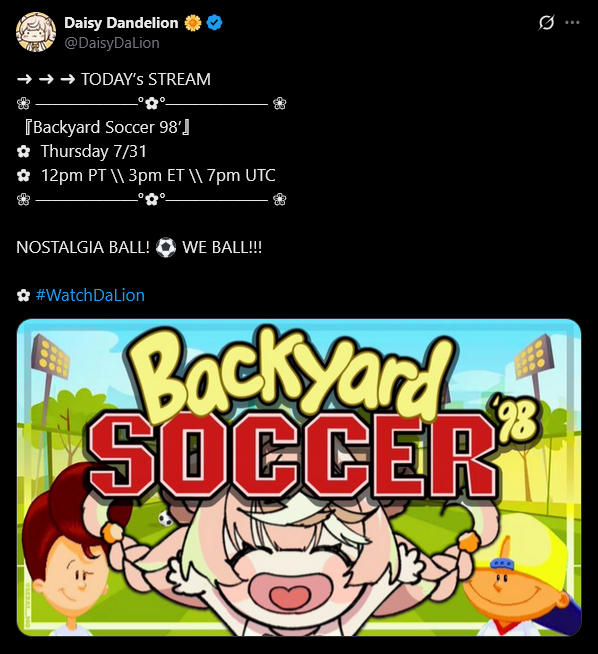Click the 12pm PT stream time line

pyautogui.click(x=158, y=176)
